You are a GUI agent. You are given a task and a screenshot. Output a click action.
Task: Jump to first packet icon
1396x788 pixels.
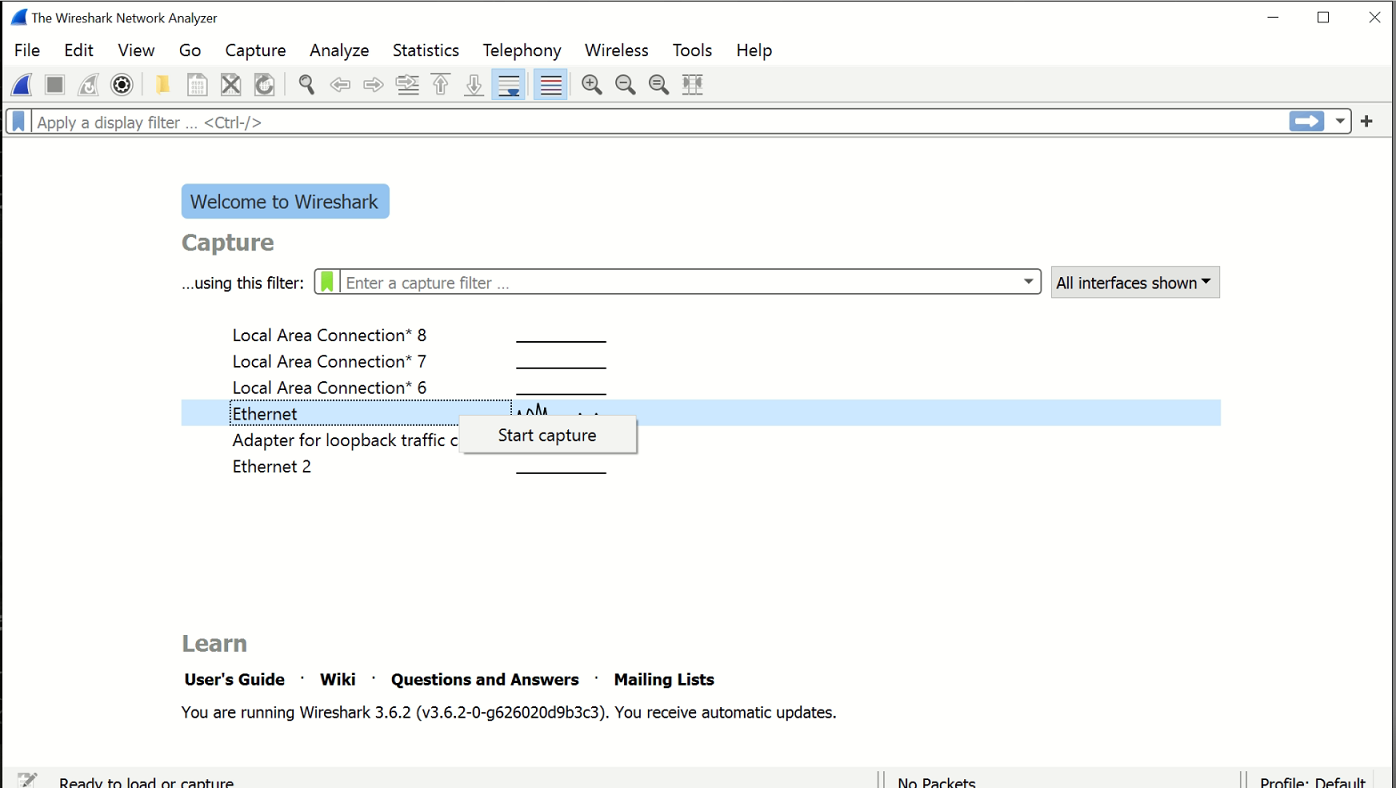pos(441,85)
